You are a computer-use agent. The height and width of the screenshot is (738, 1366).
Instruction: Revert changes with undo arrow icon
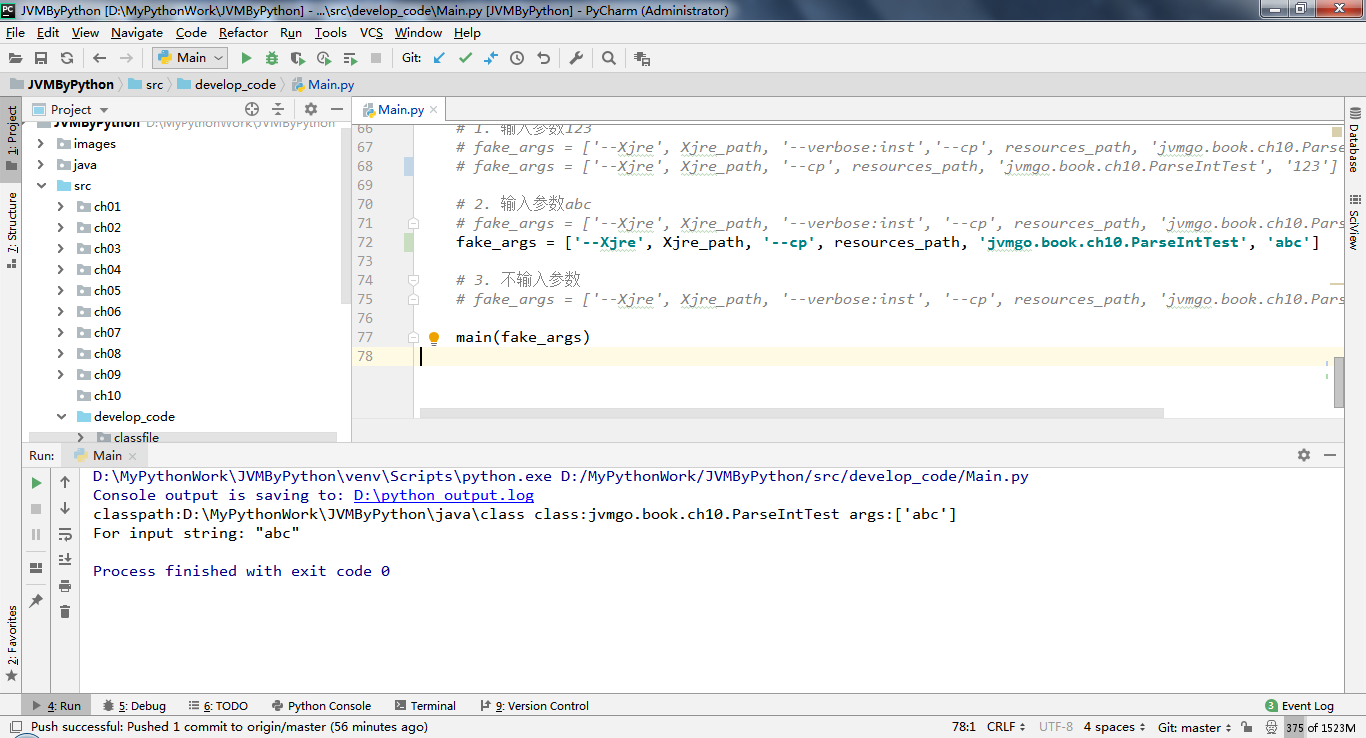(543, 58)
